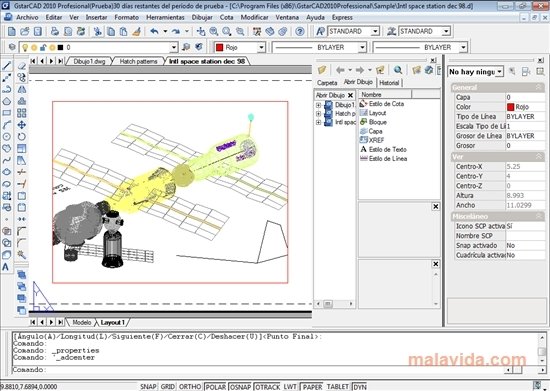The image size is (550, 391).
Task: Toggle OSNAP in the status bar
Action: [x=240, y=387]
